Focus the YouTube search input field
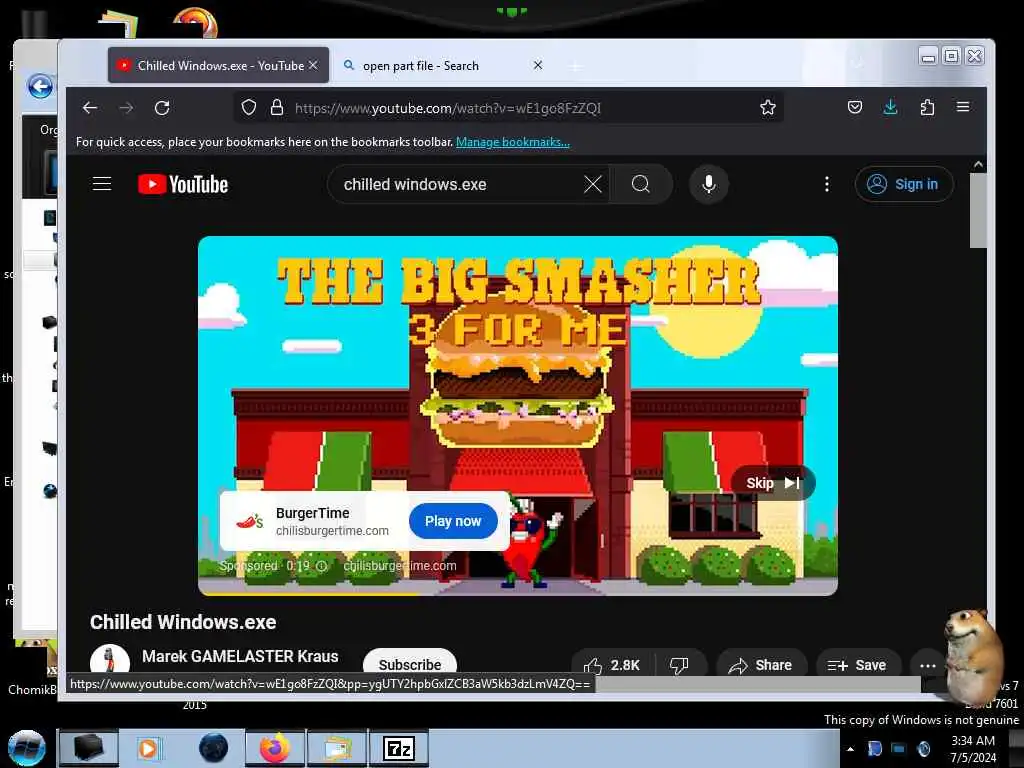 pos(461,184)
